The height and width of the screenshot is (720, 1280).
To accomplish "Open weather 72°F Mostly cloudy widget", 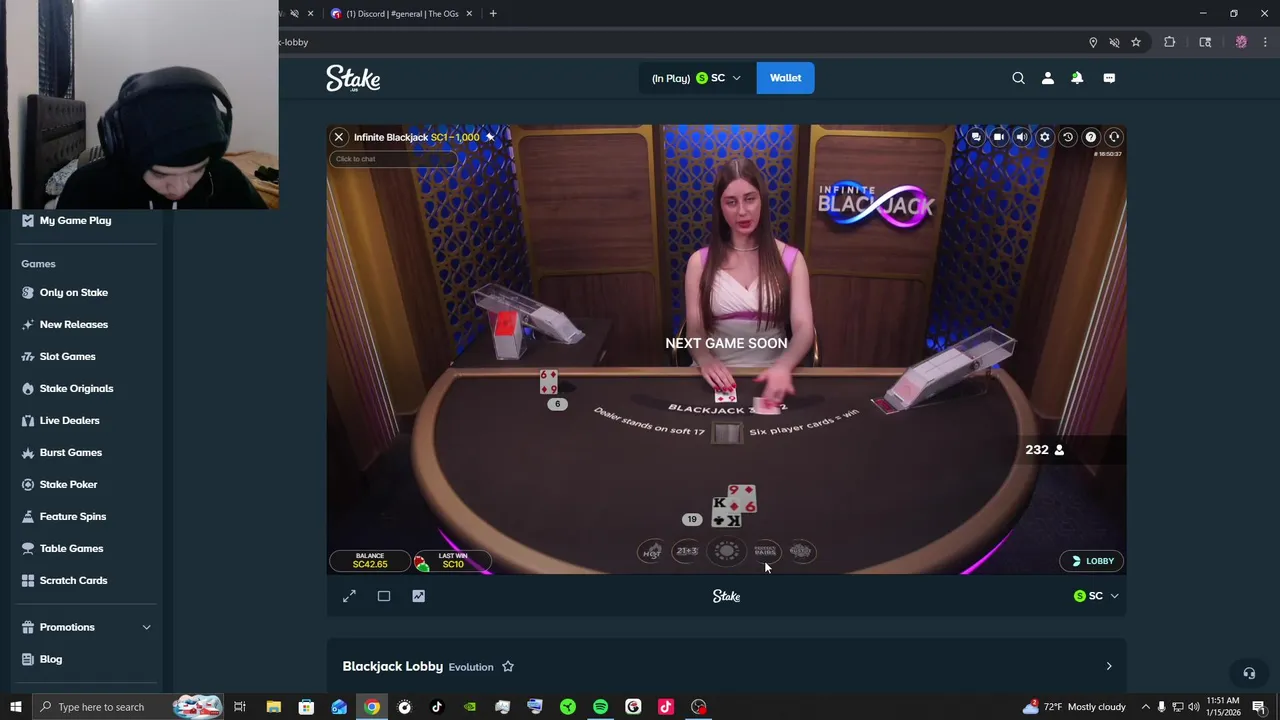I will [x=1073, y=707].
